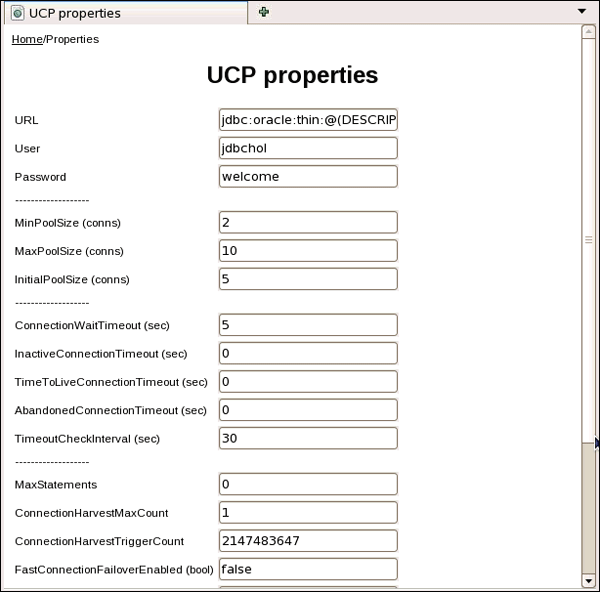The width and height of the screenshot is (600, 592).
Task: Select the InactiveConnectionTimeout text box
Action: pos(308,353)
